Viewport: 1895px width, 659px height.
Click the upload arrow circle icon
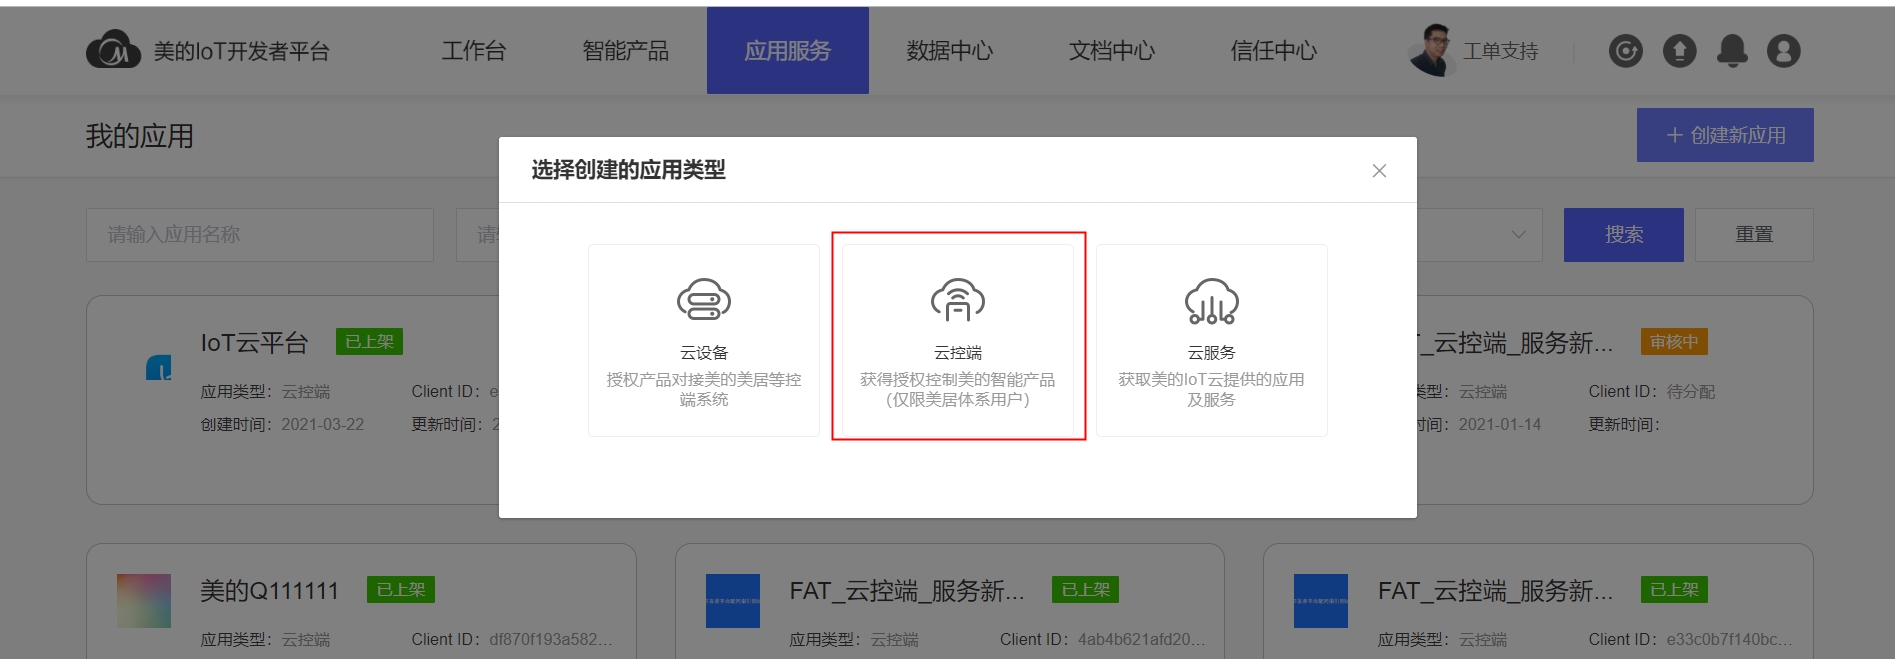[x=1679, y=50]
